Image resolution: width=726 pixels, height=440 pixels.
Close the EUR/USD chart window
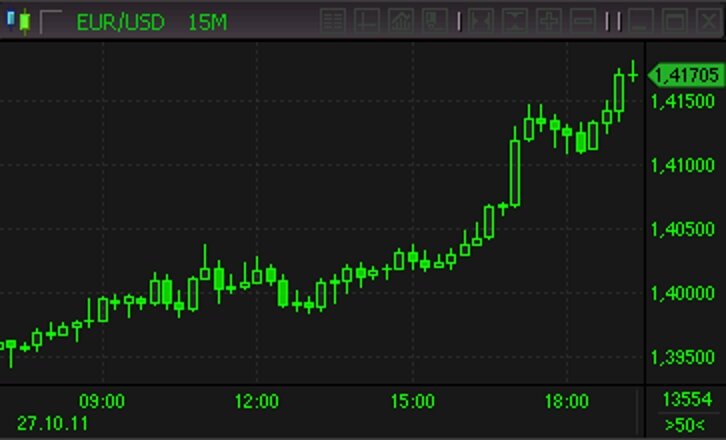(x=708, y=21)
